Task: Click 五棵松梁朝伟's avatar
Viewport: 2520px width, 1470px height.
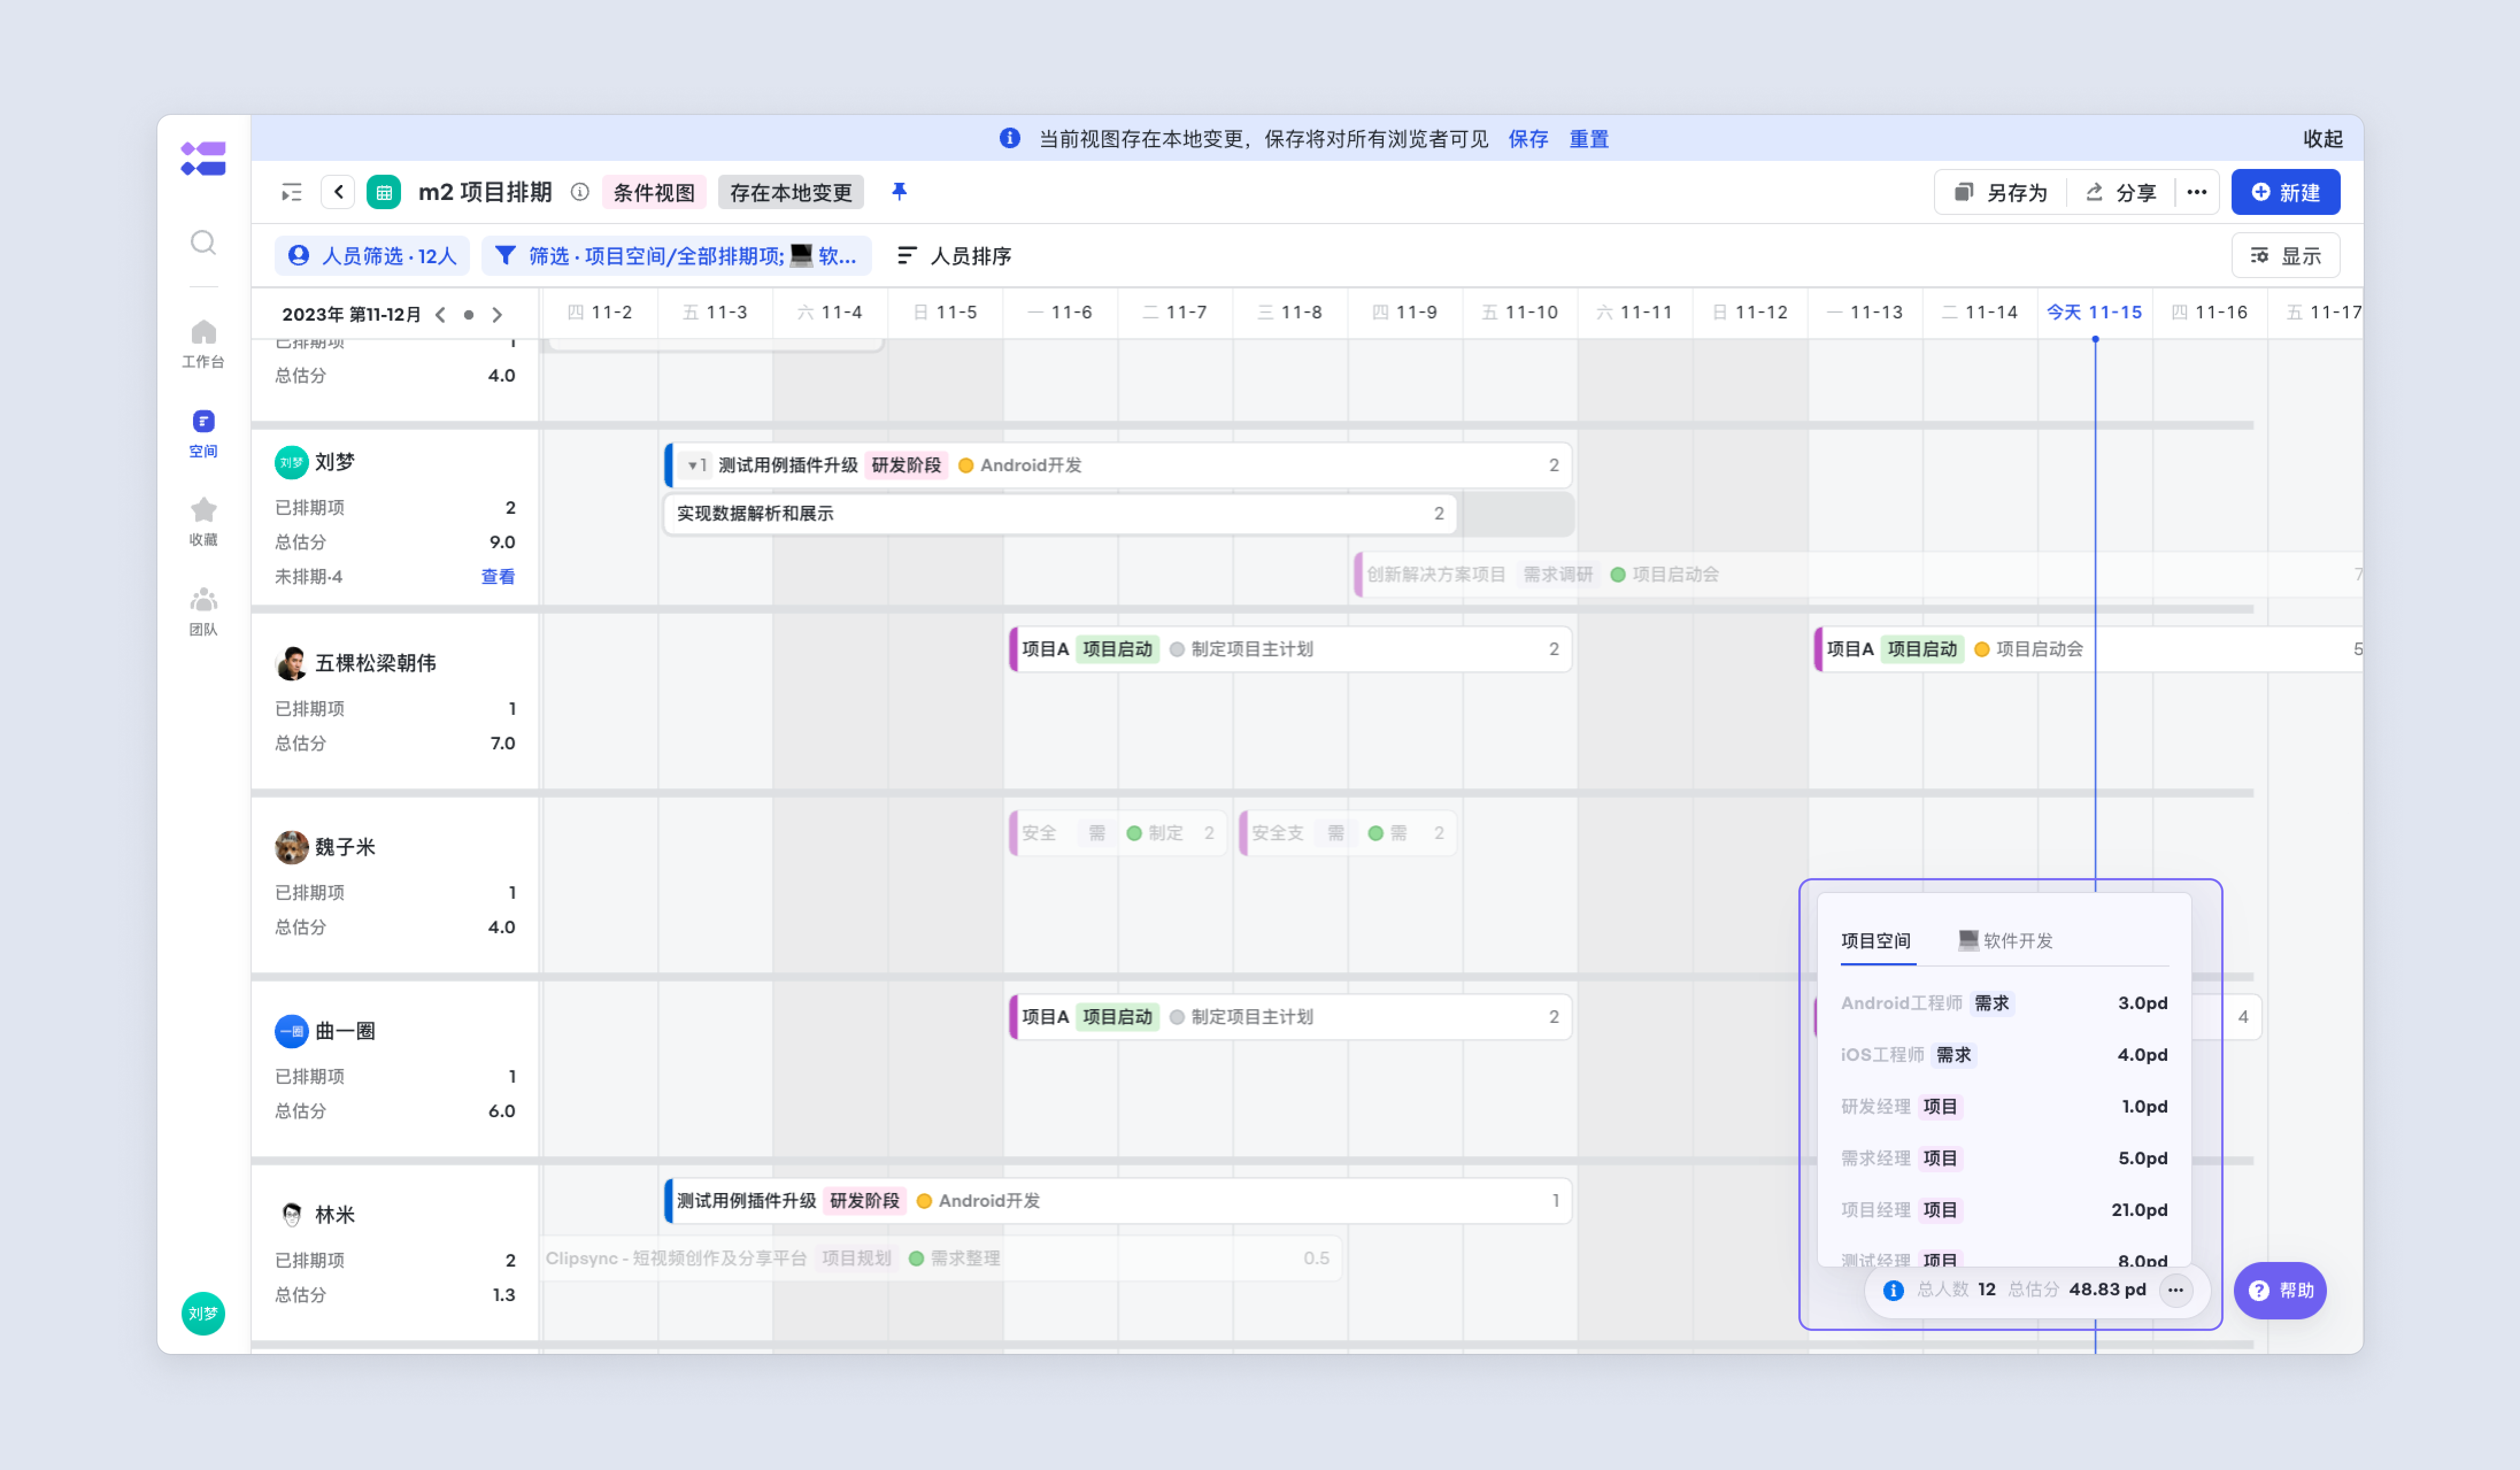Action: tap(291, 663)
